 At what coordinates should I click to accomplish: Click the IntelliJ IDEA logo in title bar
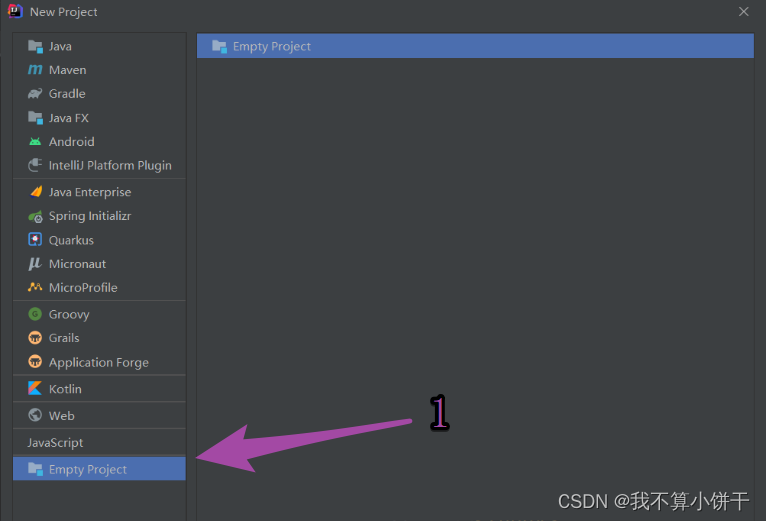pyautogui.click(x=15, y=11)
